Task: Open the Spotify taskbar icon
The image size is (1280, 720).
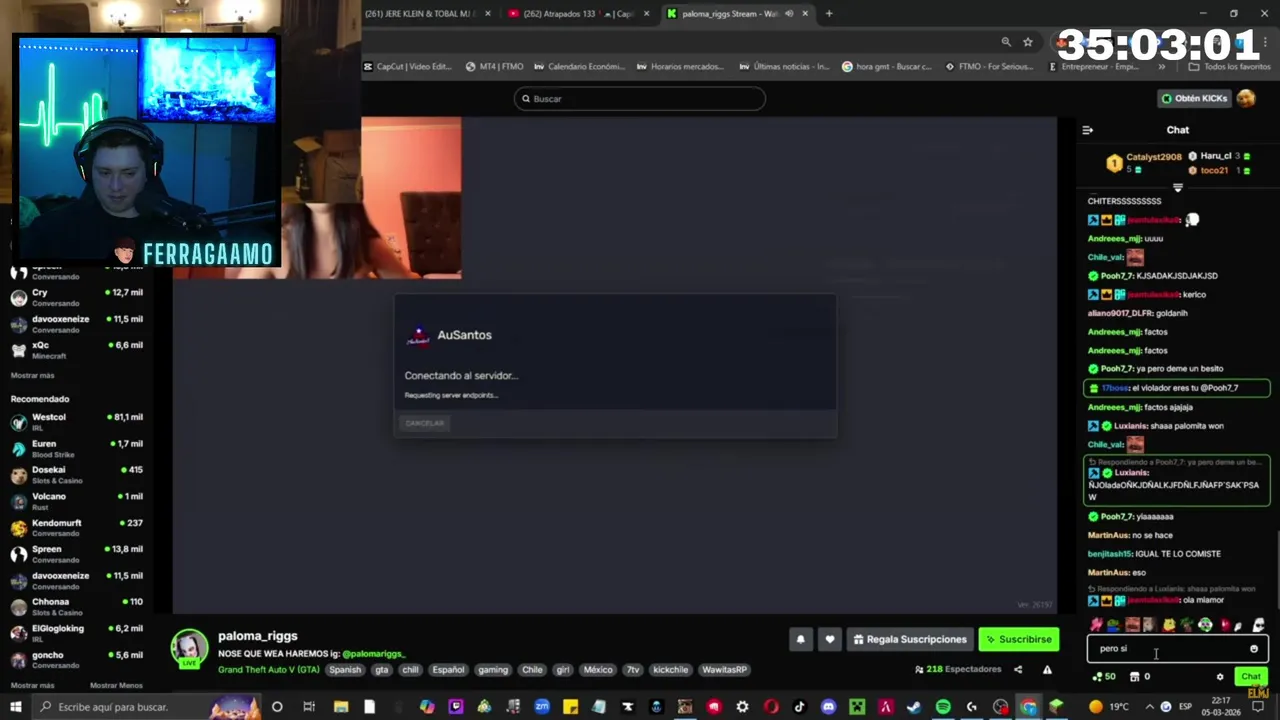Action: (943, 707)
